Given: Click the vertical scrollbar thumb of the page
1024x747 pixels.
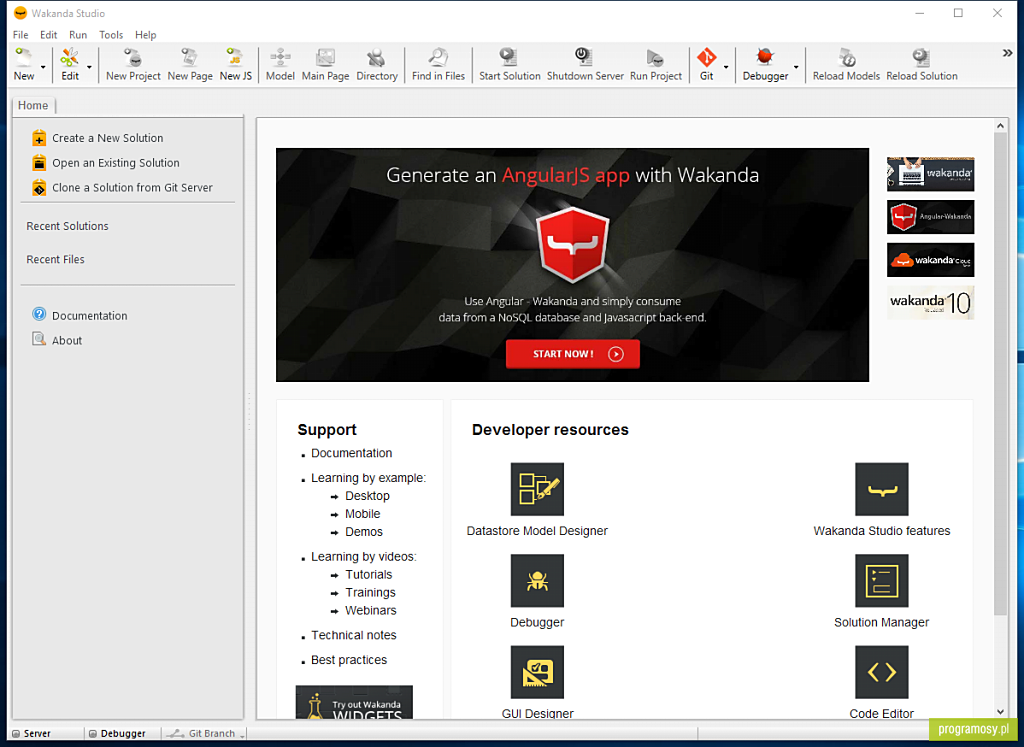Looking at the screenshot, I should (1000, 373).
